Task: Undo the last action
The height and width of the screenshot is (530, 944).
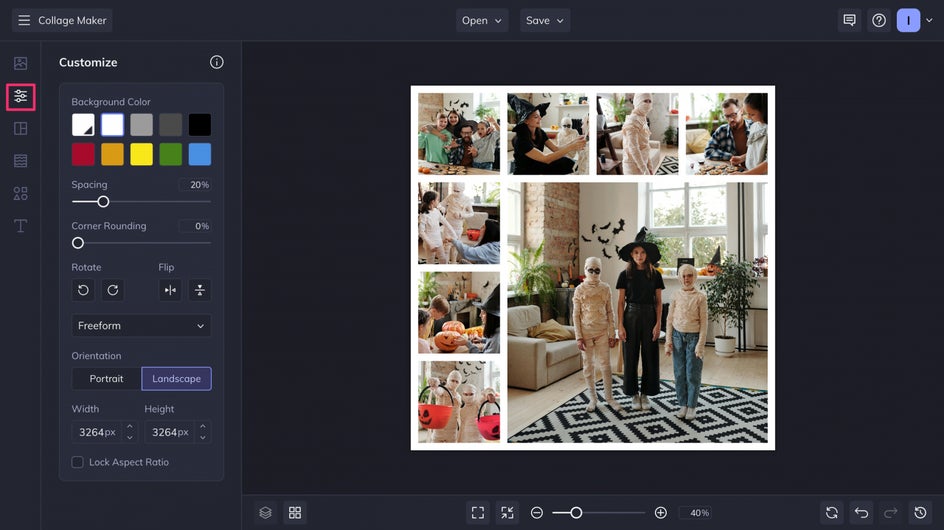Action: tap(862, 513)
